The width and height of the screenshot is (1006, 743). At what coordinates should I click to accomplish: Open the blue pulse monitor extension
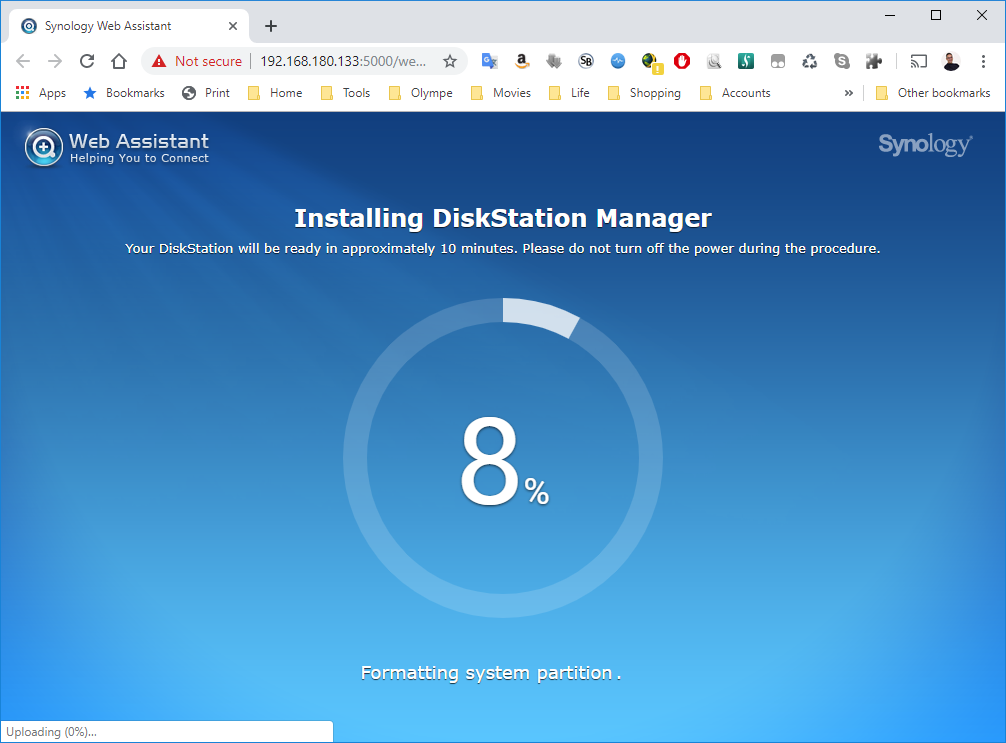pos(618,61)
